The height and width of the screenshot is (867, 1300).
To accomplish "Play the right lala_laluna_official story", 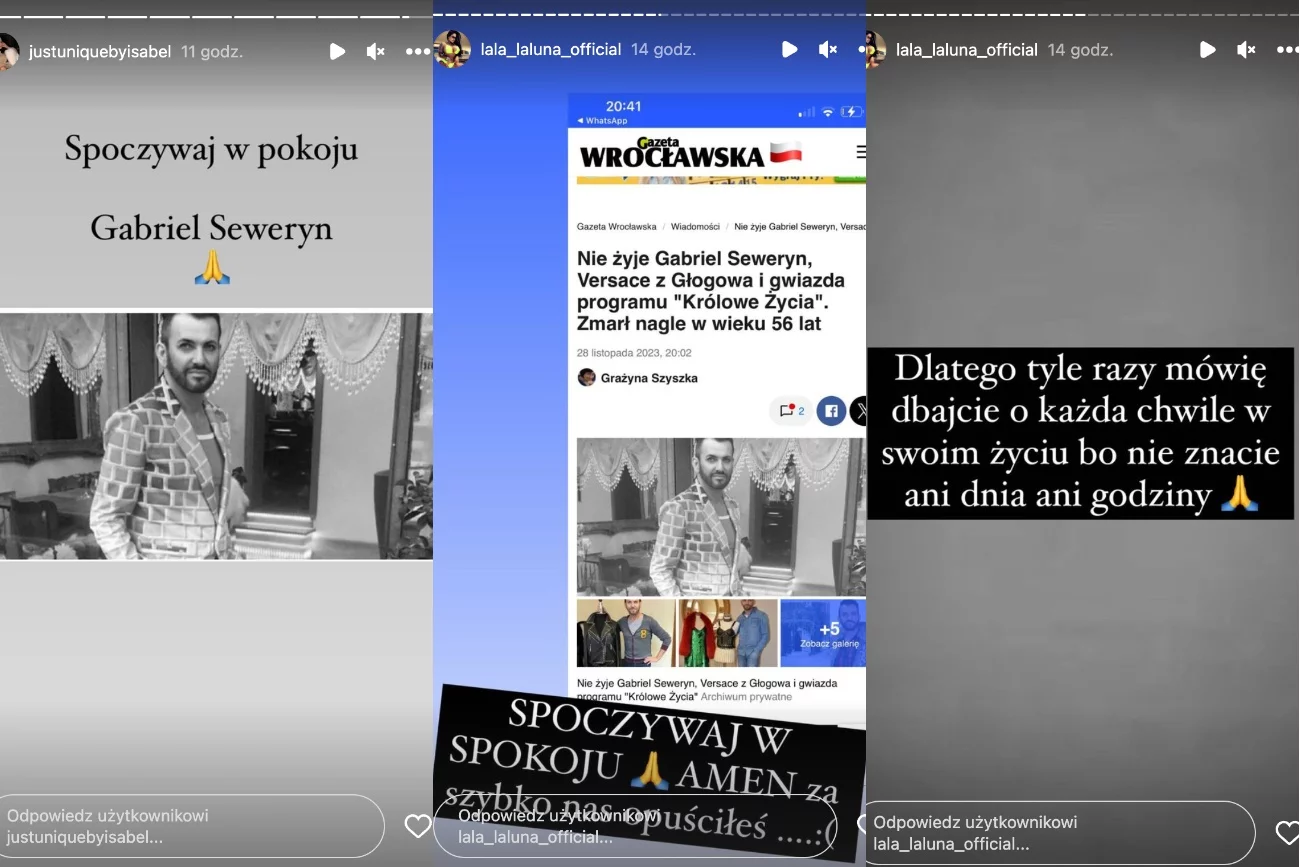I will click(1207, 49).
